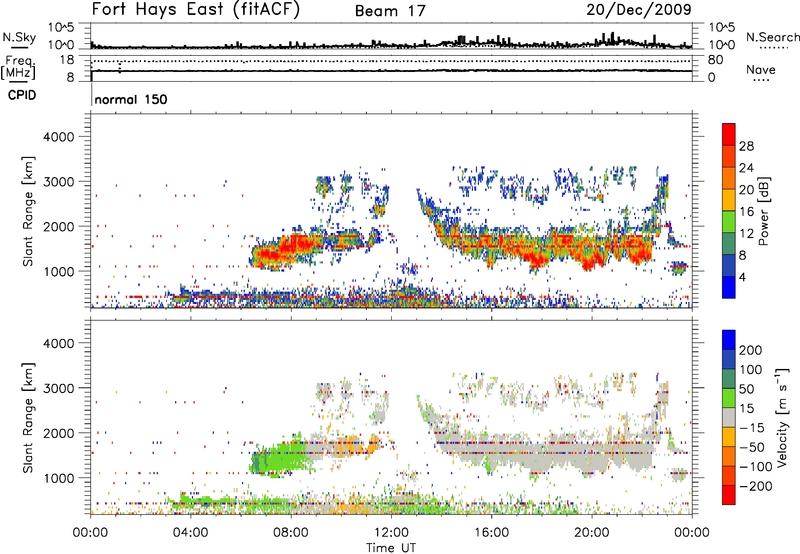Click the "Time UT" axis title
The width and height of the screenshot is (800, 554).
coord(391,547)
